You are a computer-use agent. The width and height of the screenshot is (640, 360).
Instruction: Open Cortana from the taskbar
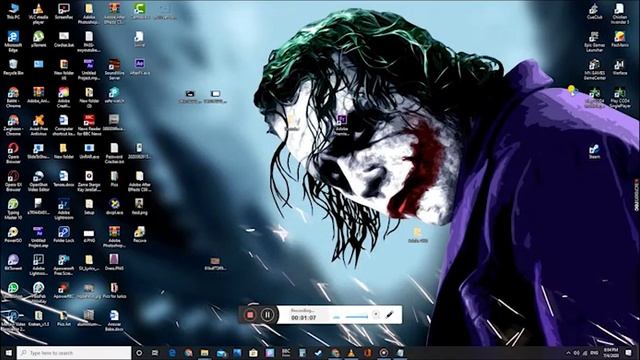coord(139,353)
